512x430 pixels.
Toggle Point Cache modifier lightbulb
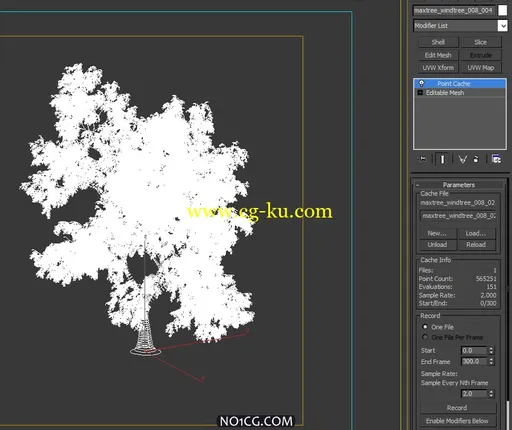[x=421, y=83]
